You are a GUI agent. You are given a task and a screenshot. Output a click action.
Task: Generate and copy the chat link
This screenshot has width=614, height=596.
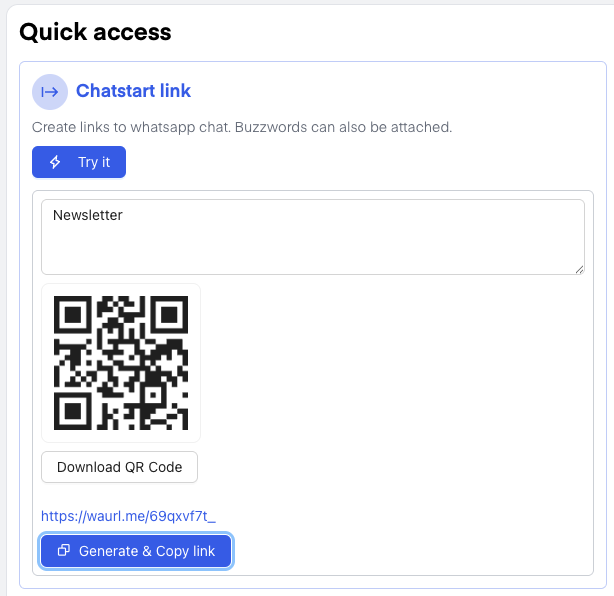[136, 551]
